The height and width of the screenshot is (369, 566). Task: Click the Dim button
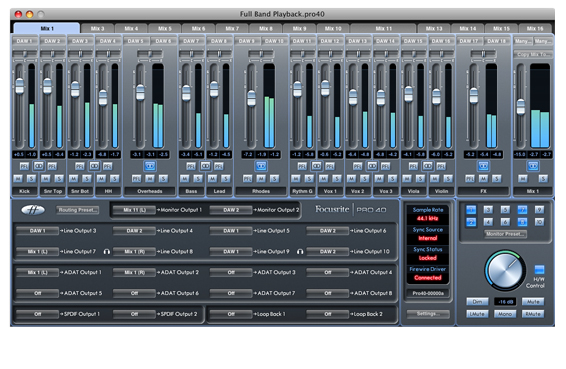[x=477, y=301]
